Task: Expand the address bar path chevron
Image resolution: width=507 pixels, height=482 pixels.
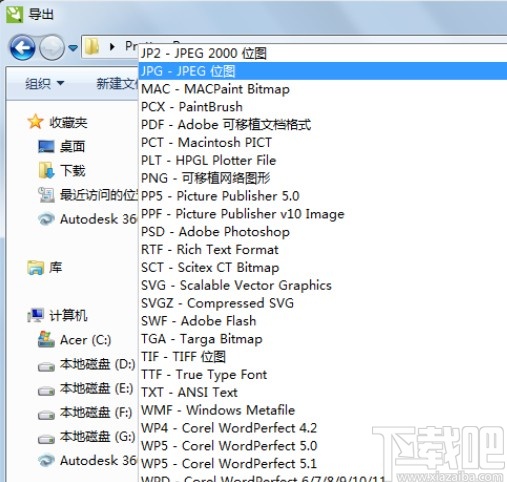Action: (x=112, y=47)
